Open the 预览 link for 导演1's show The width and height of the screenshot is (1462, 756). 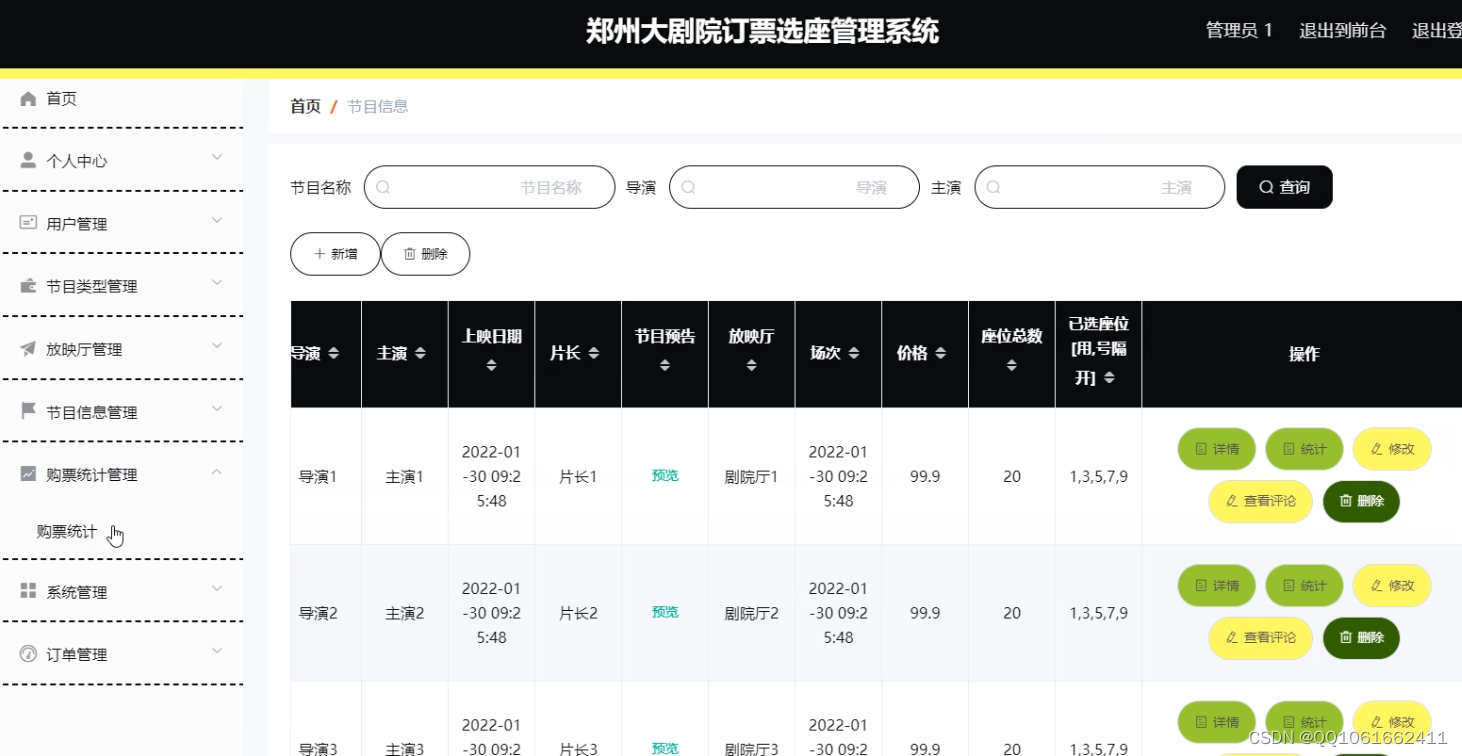(x=663, y=476)
